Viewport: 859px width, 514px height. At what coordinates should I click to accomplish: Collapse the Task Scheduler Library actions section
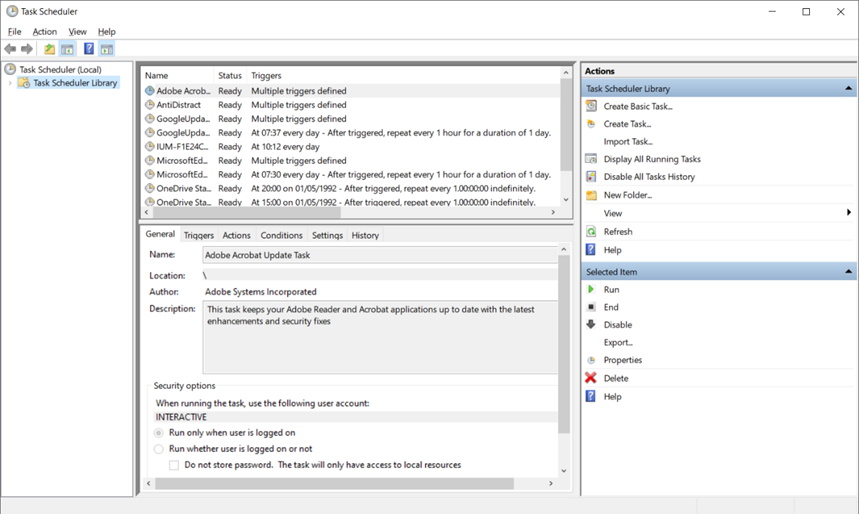[849, 89]
